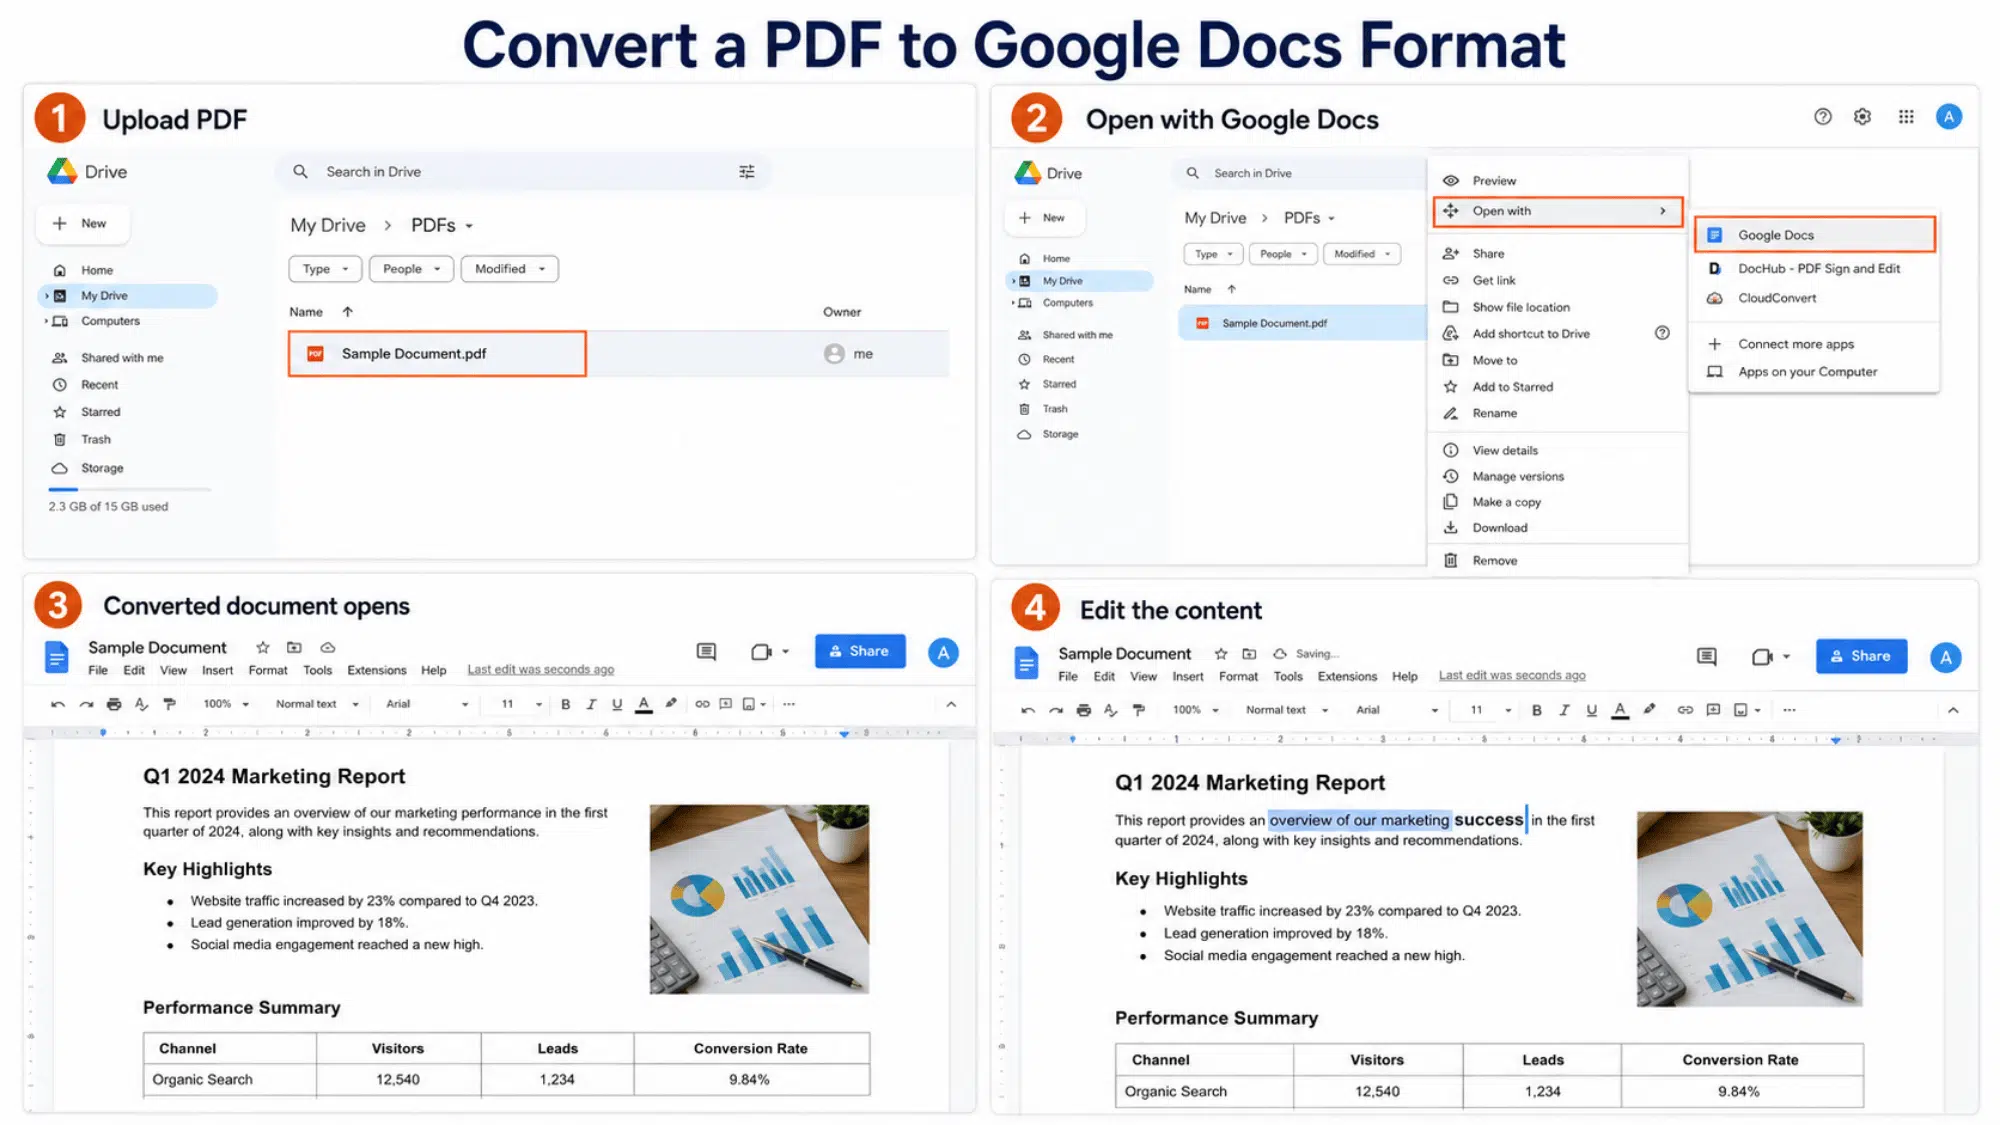Click the text color A in step 3 toolbar

[x=644, y=705]
